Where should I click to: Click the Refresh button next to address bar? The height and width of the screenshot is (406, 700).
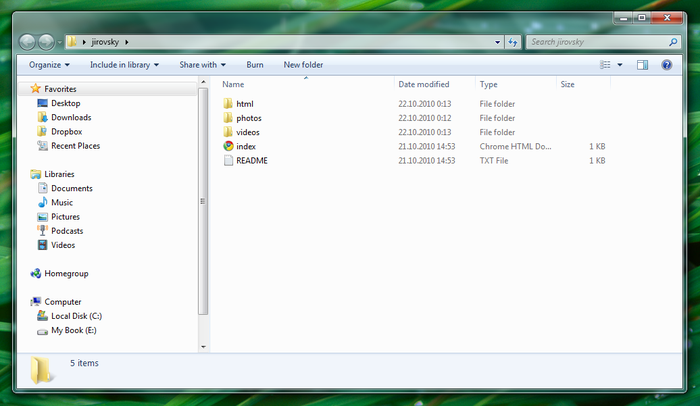pos(513,42)
